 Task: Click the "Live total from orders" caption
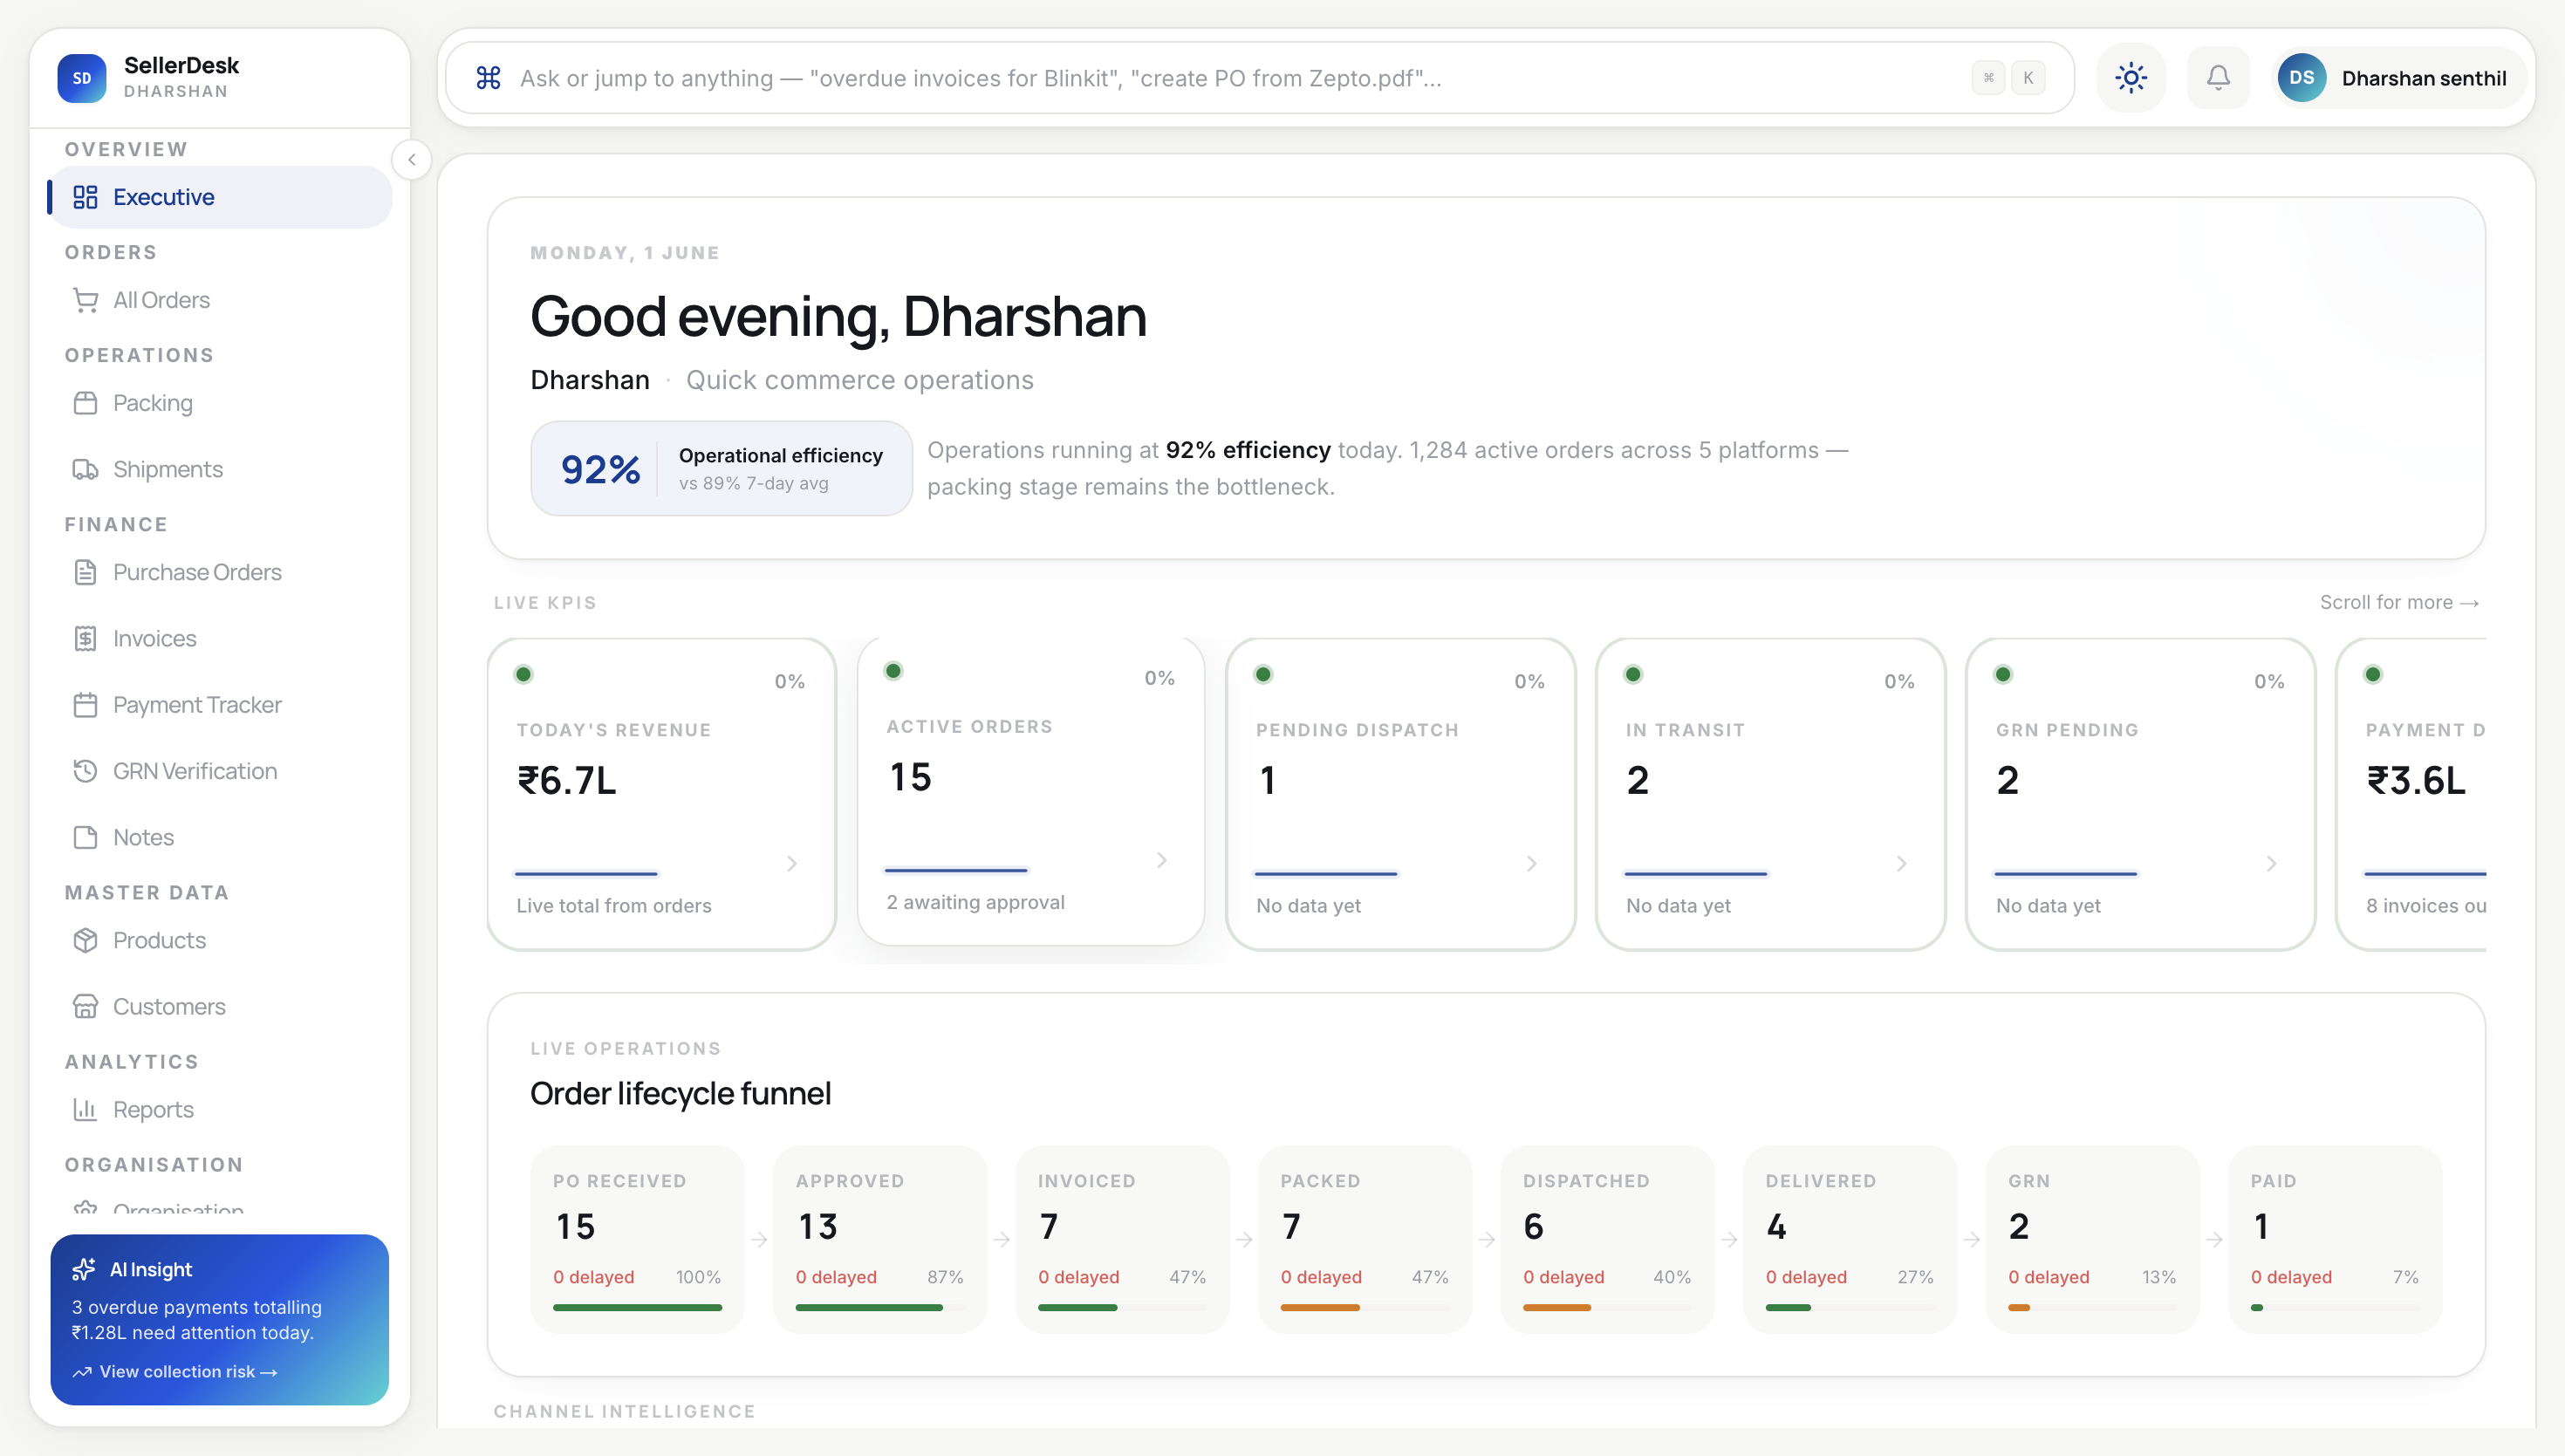pyautogui.click(x=614, y=905)
